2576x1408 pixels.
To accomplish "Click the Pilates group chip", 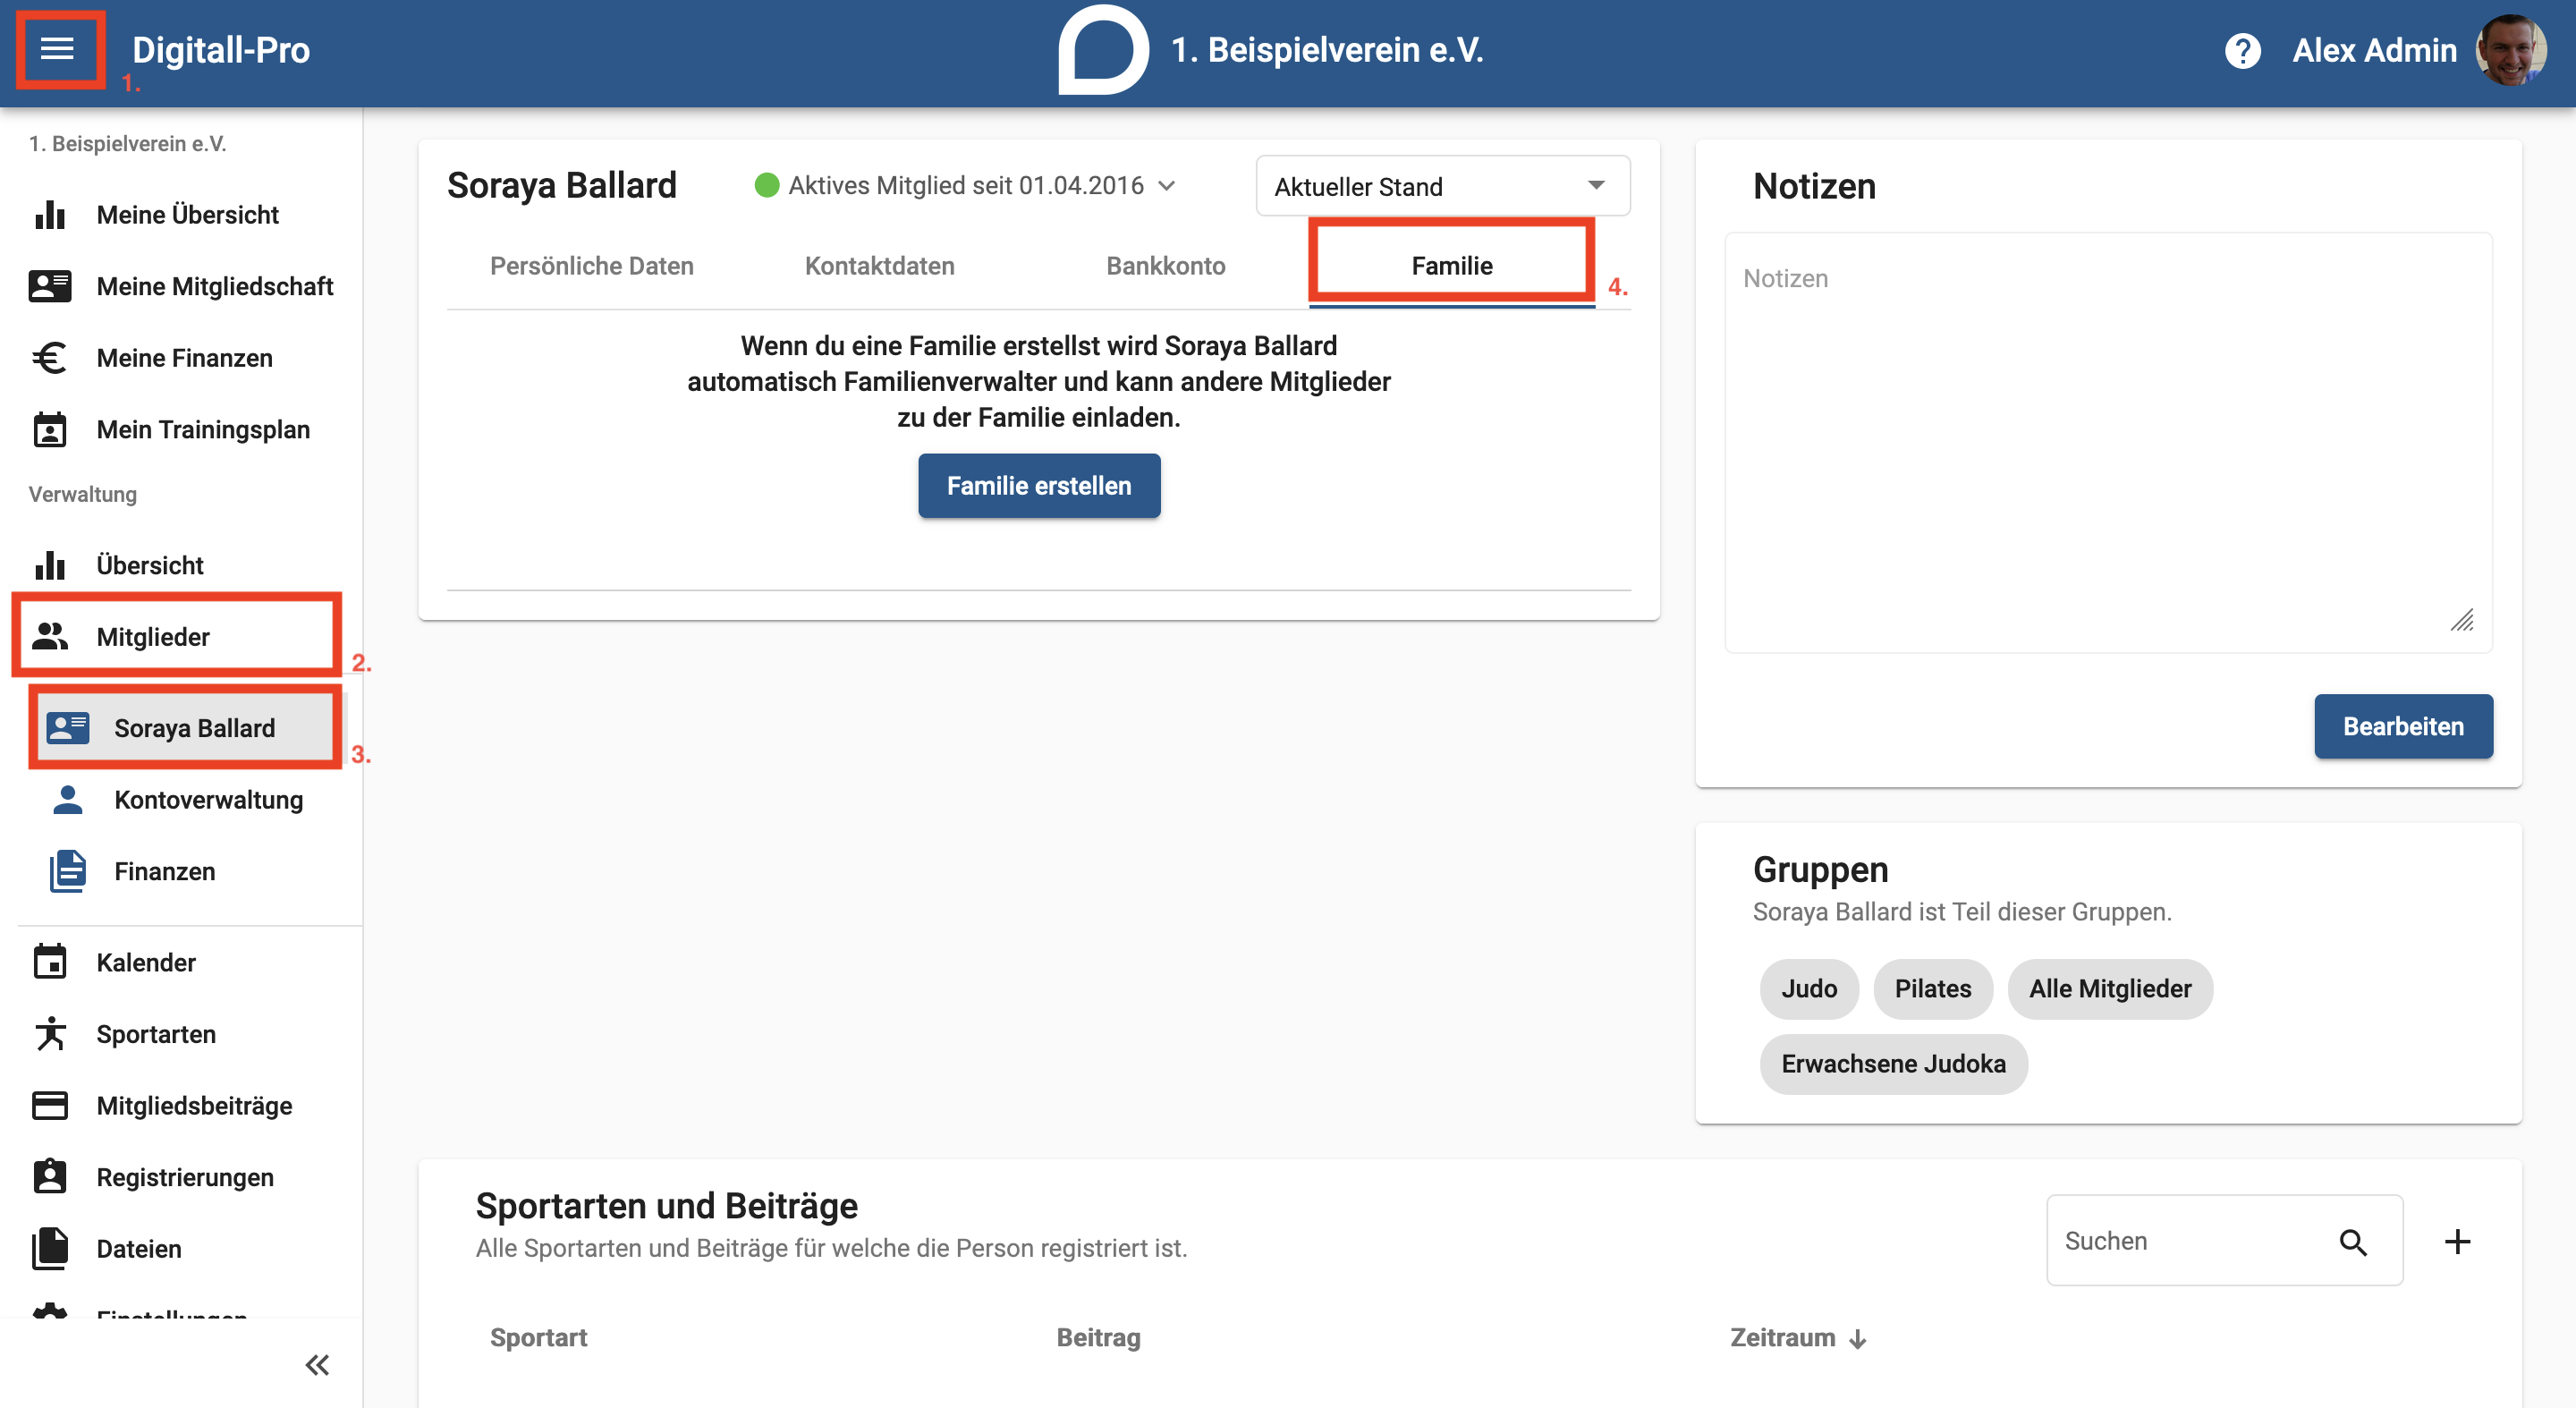I will point(1932,988).
